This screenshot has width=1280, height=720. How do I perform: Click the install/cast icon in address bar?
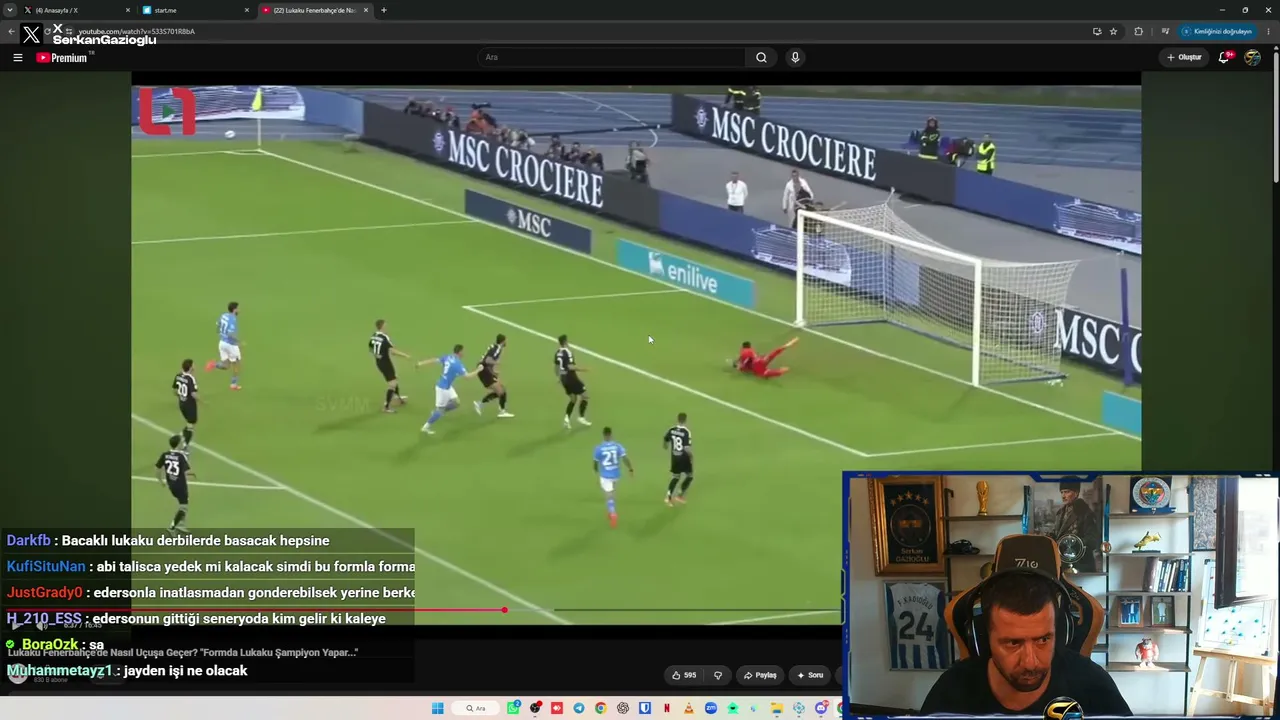coord(1097,31)
